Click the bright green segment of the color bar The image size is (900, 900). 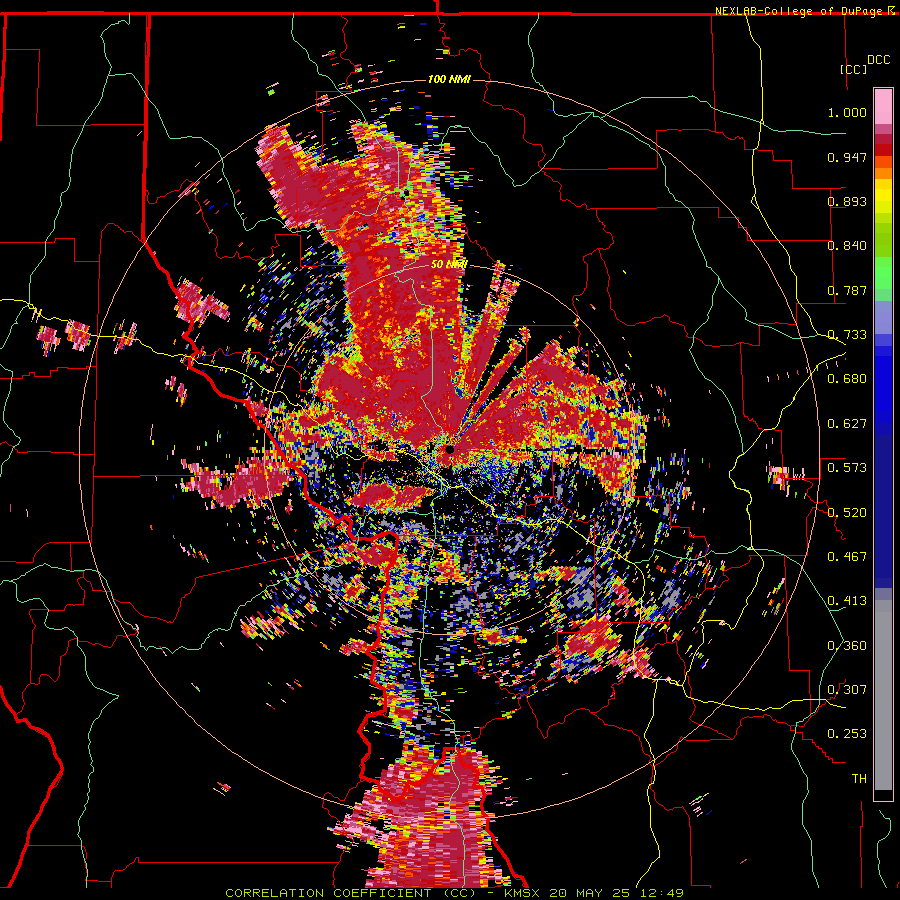883,271
